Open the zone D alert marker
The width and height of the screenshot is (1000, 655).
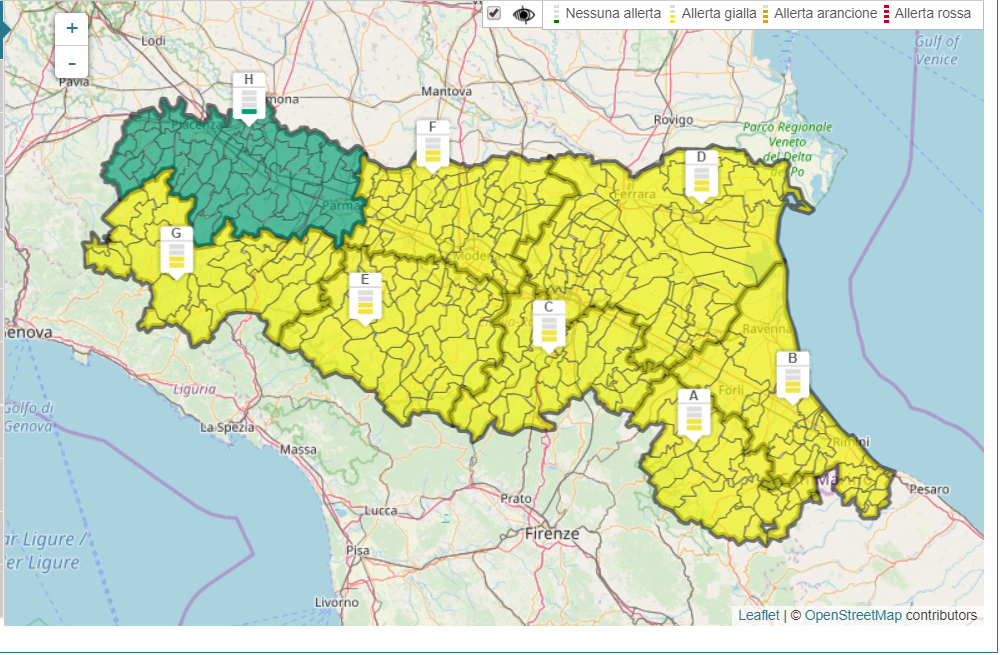(x=701, y=175)
